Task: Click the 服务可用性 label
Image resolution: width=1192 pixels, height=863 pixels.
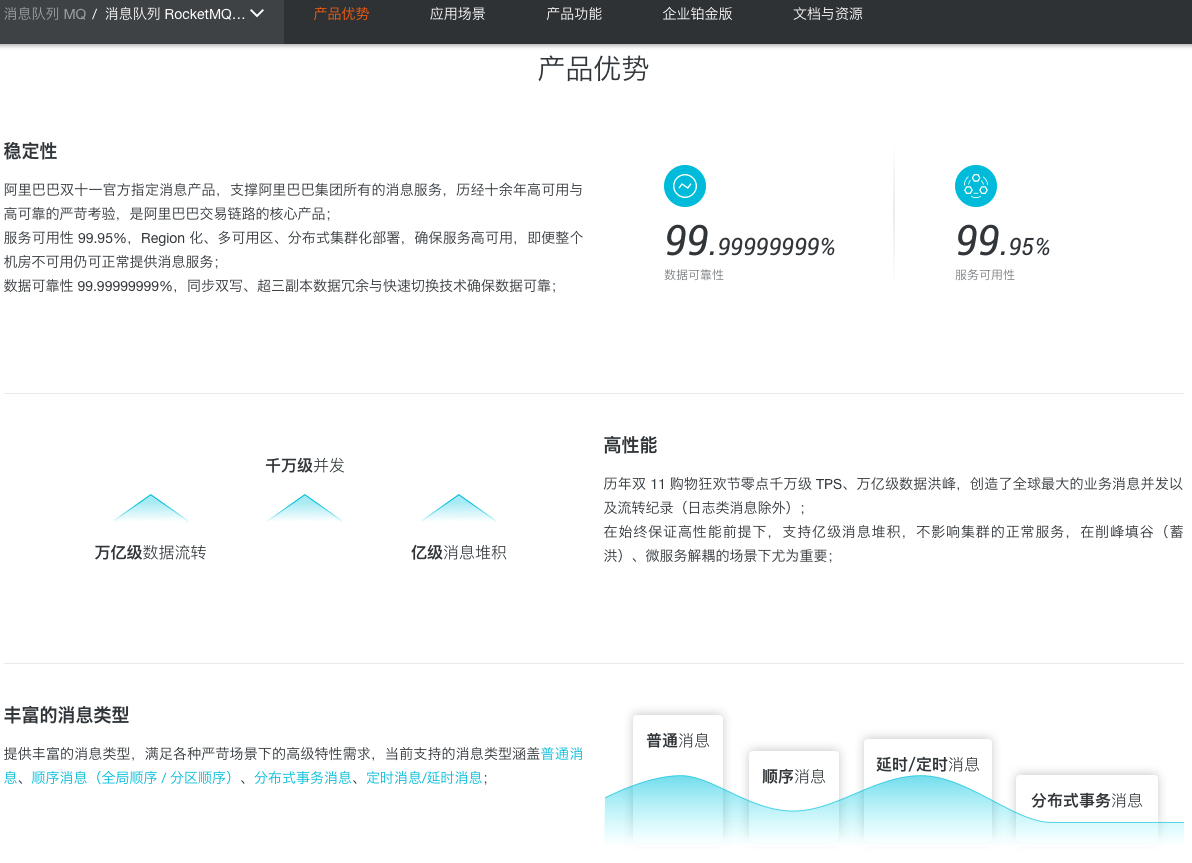Action: [x=985, y=274]
